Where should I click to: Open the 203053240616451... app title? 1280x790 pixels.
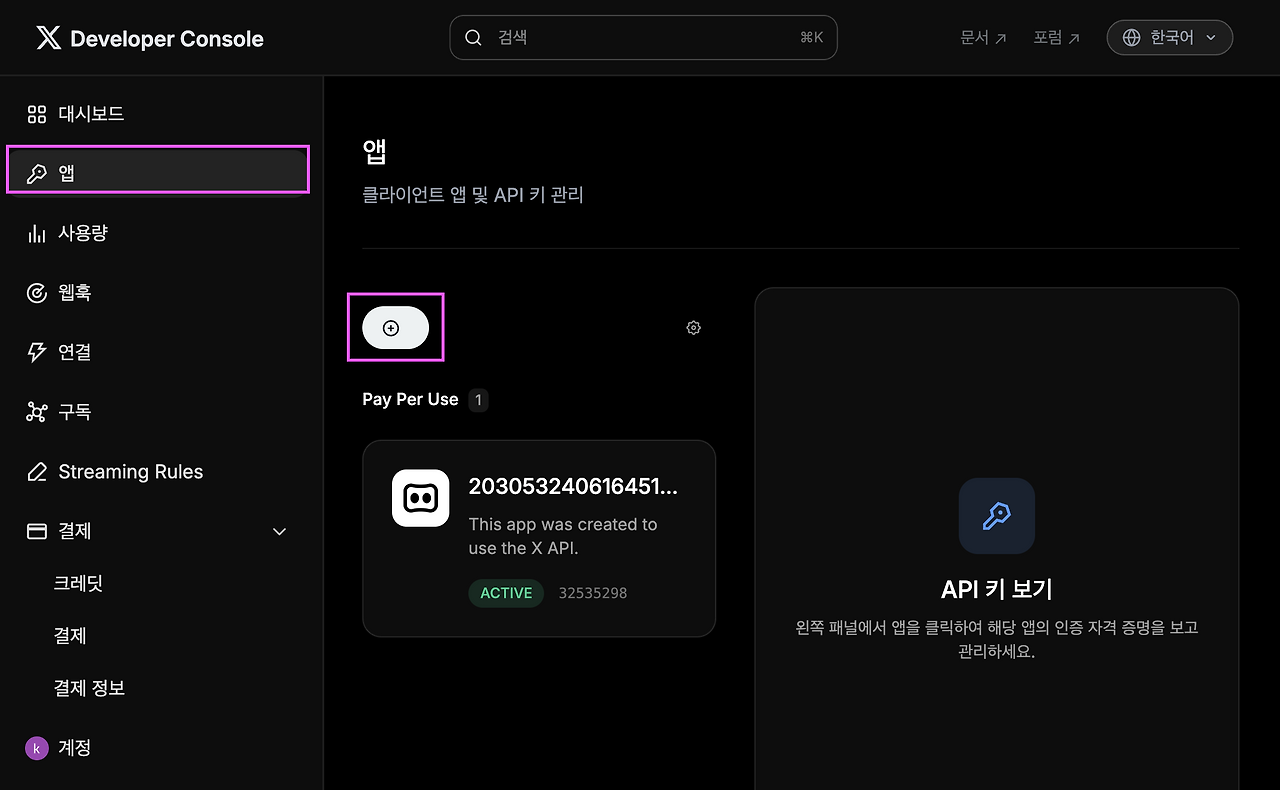tap(573, 487)
